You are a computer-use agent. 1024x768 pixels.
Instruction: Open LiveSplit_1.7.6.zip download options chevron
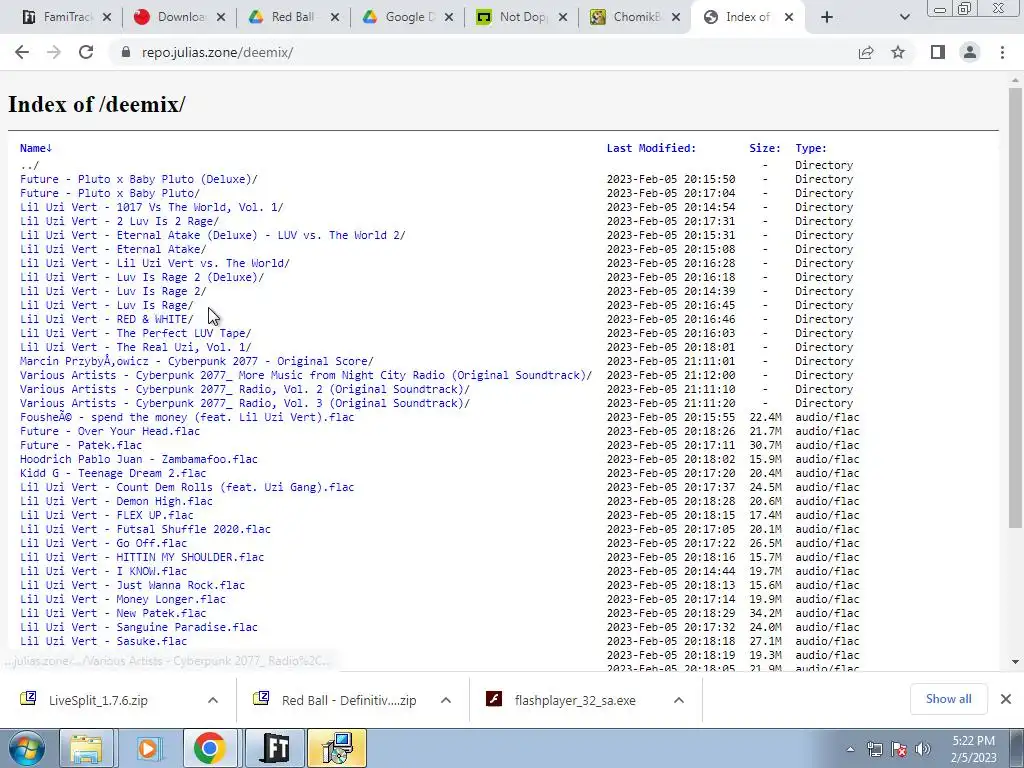213,700
